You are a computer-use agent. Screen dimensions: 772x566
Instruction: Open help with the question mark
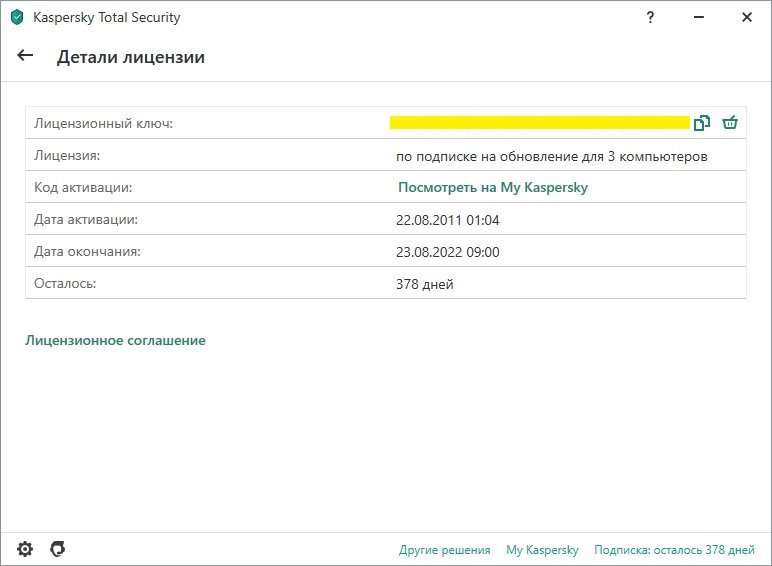(x=650, y=17)
